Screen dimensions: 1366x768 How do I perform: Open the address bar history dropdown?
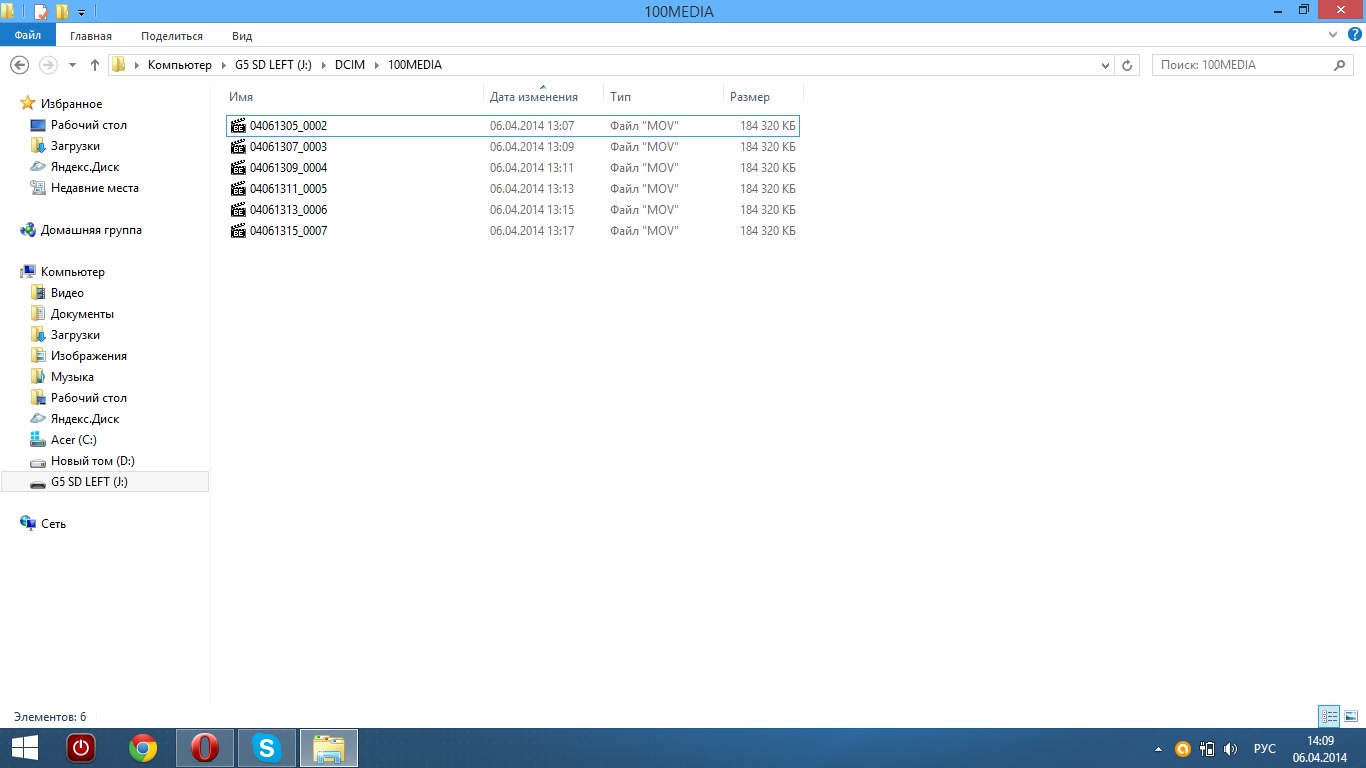[1104, 65]
